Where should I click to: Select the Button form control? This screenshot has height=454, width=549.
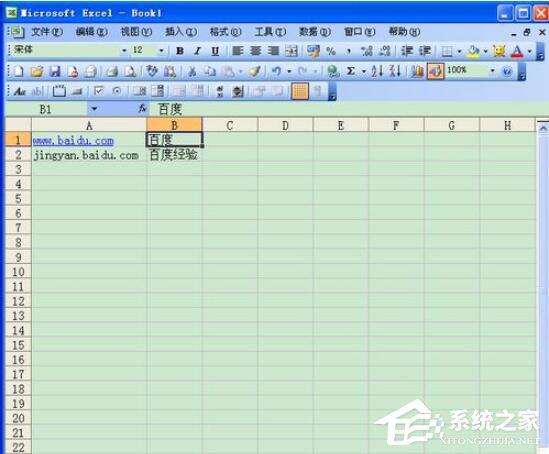[x=77, y=92]
